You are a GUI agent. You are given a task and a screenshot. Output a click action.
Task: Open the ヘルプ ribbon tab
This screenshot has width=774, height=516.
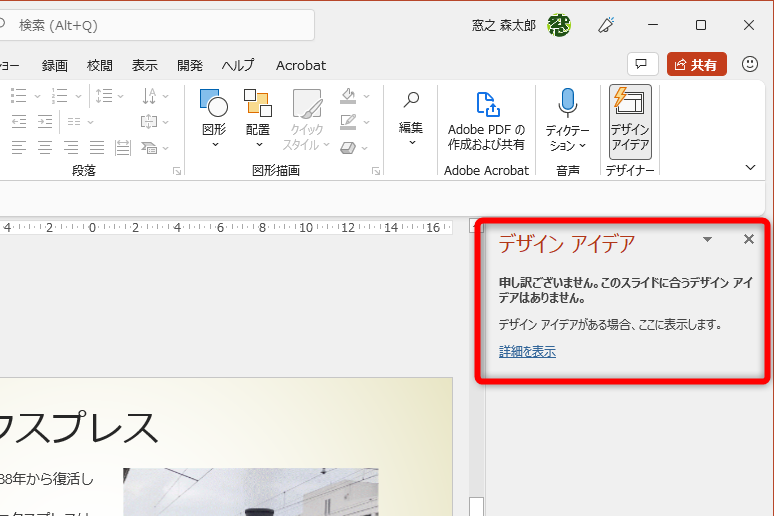click(x=238, y=65)
